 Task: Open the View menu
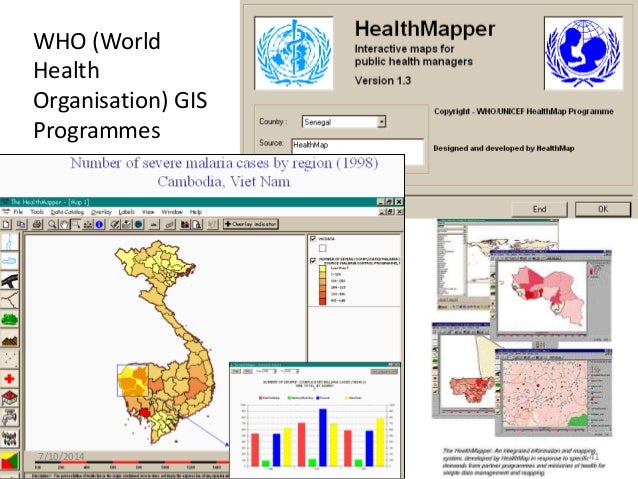148,212
